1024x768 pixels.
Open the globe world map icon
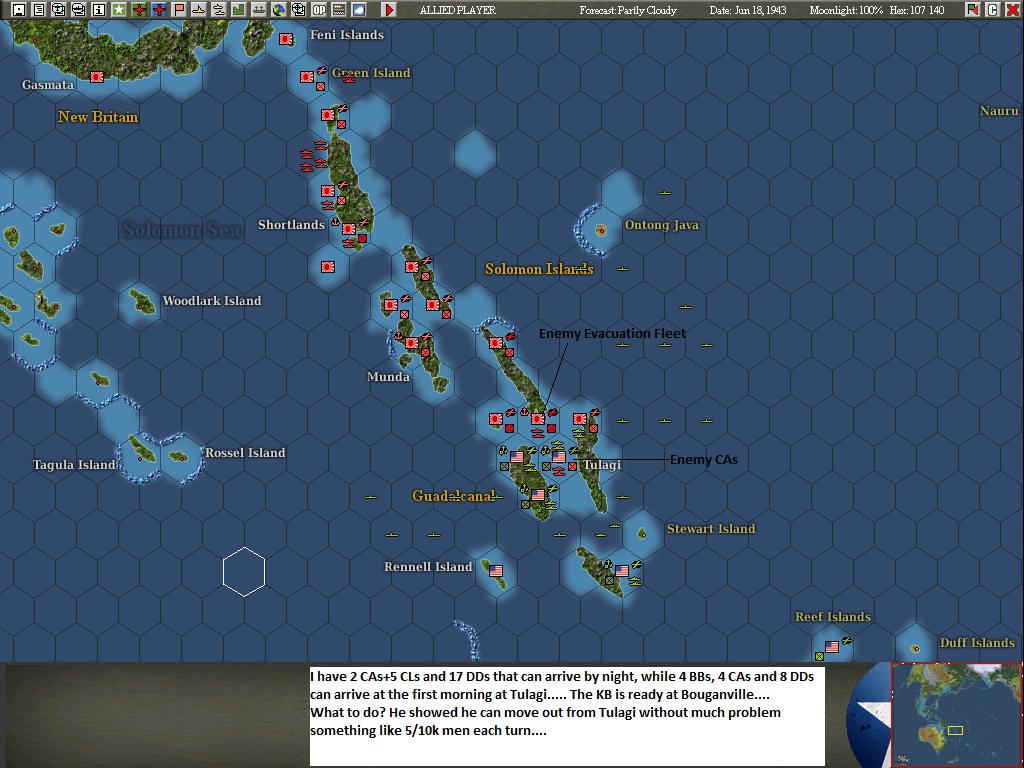pyautogui.click(x=279, y=9)
